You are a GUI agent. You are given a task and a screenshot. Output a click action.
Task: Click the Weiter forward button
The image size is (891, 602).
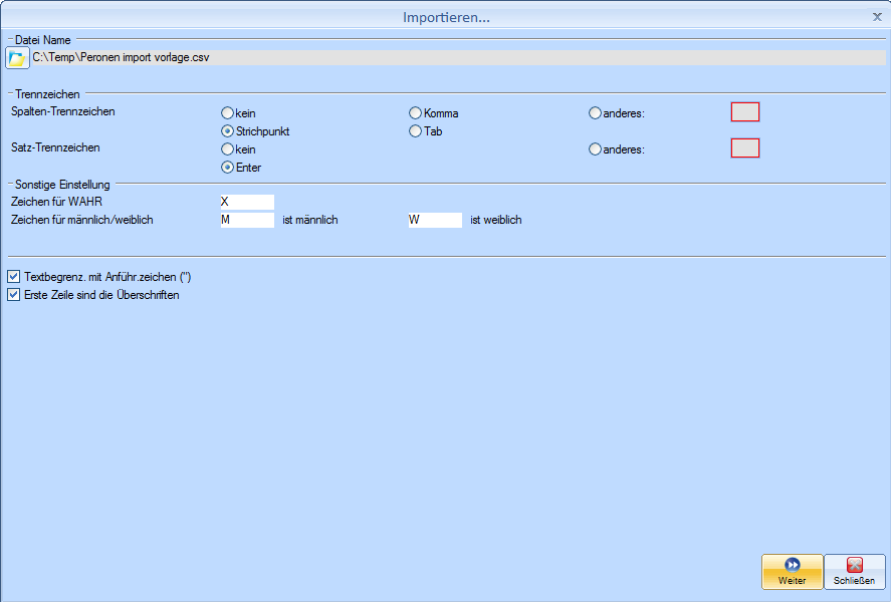pos(792,572)
